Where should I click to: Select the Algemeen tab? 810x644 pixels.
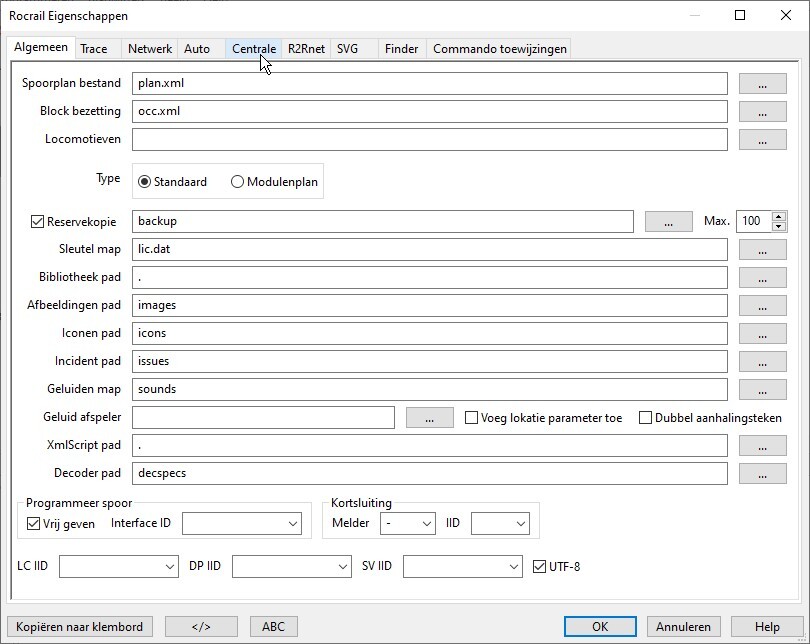(x=41, y=47)
